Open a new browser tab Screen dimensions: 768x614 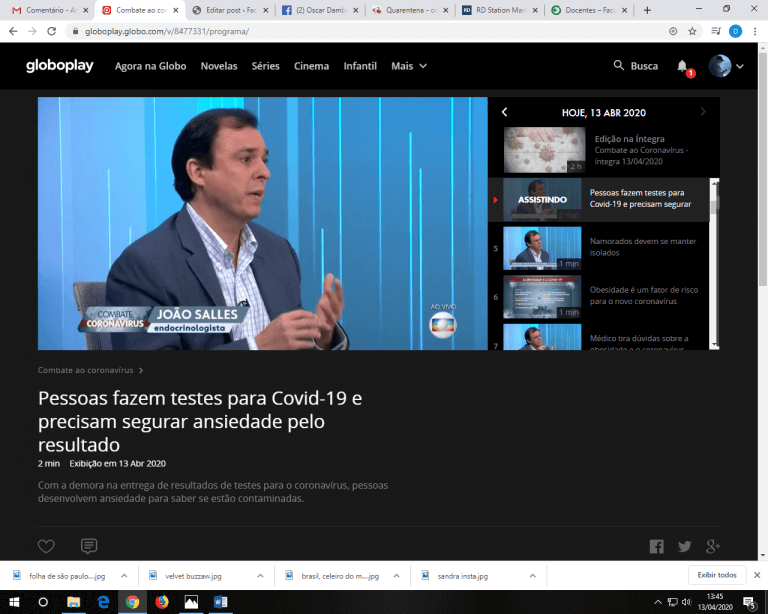[647, 10]
